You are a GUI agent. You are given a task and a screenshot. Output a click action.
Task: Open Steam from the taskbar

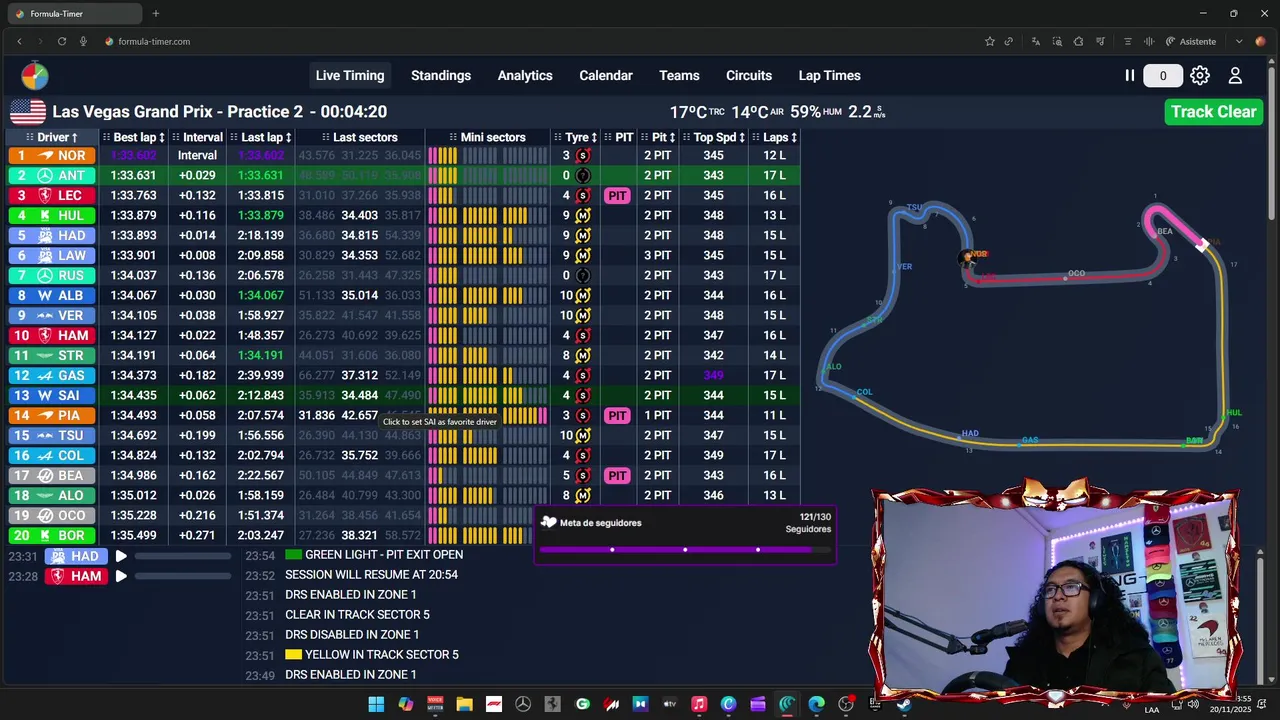[904, 705]
